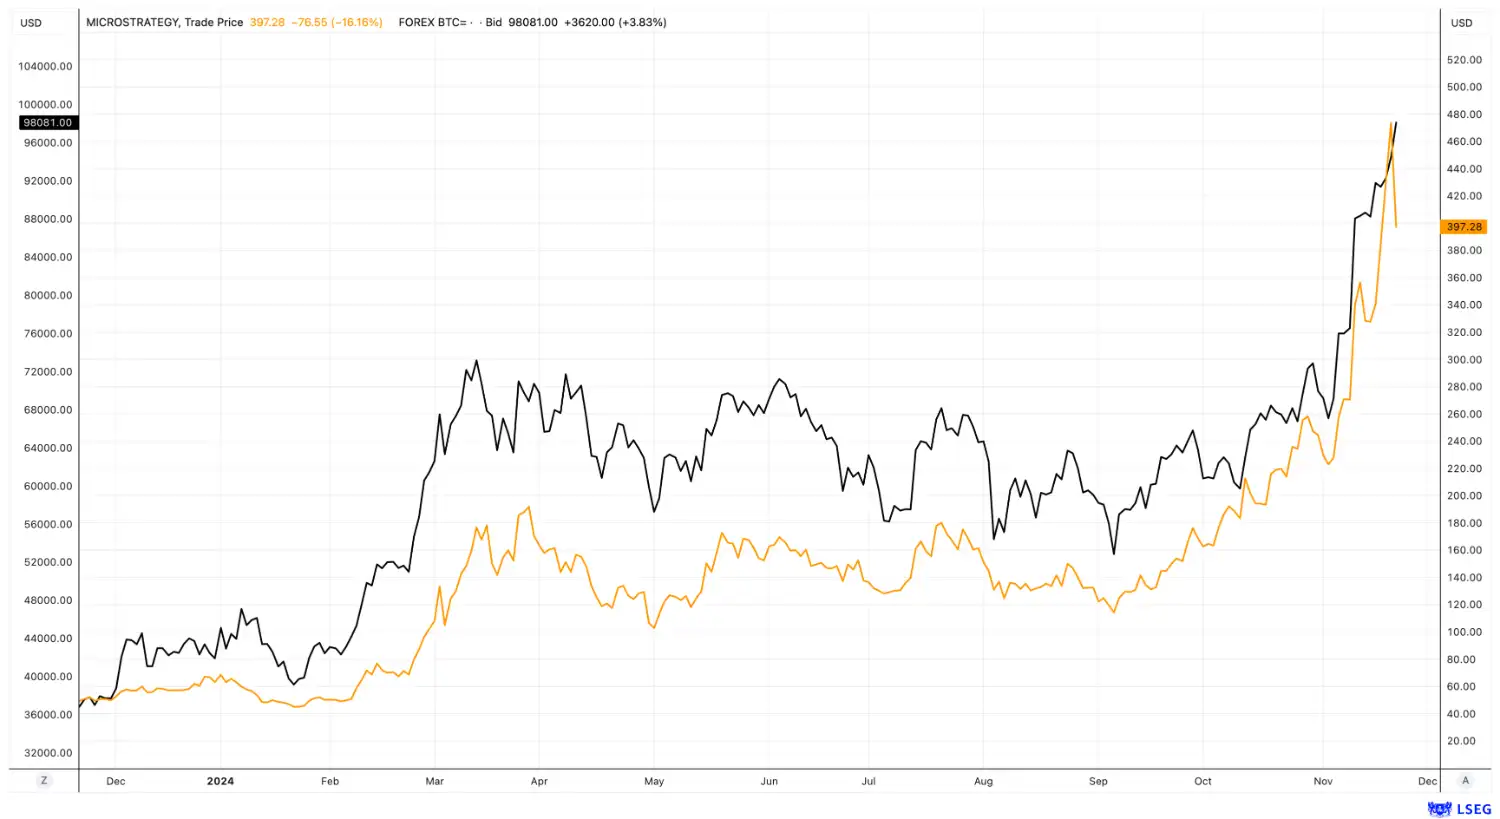The height and width of the screenshot is (819, 1500).
Task: Click the 240.00 label on the MicroStrategy axis
Action: (x=1464, y=441)
